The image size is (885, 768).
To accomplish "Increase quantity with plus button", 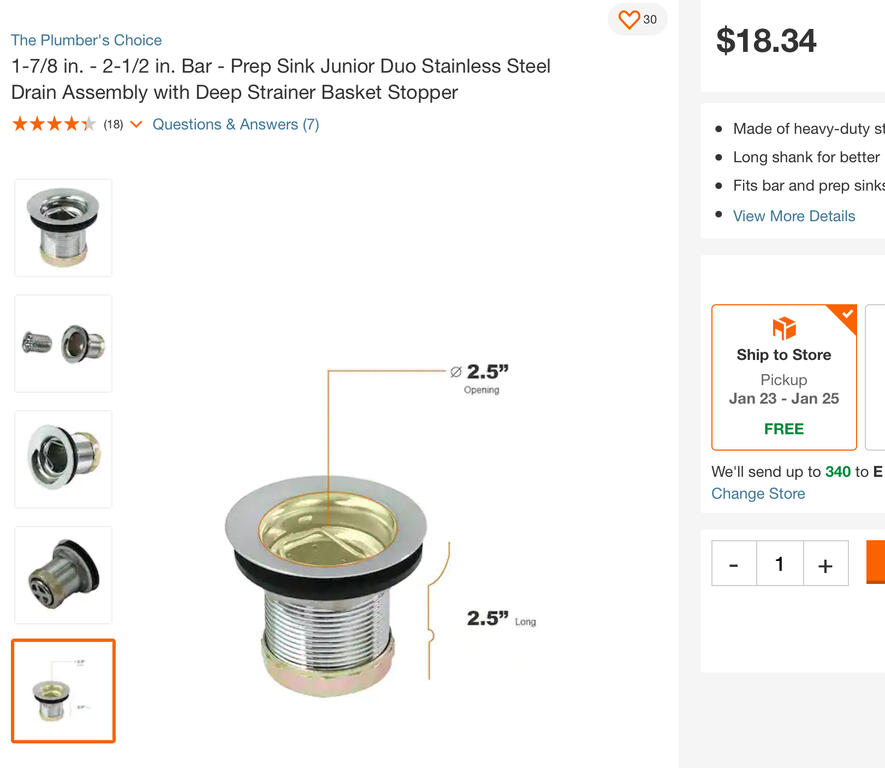I will (x=825, y=564).
